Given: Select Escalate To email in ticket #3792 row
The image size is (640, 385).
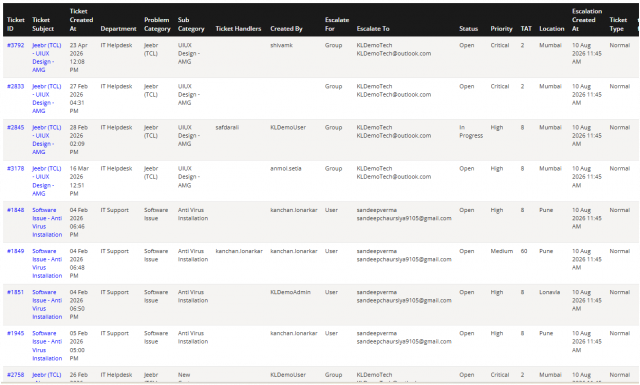Looking at the screenshot, I should [393, 53].
